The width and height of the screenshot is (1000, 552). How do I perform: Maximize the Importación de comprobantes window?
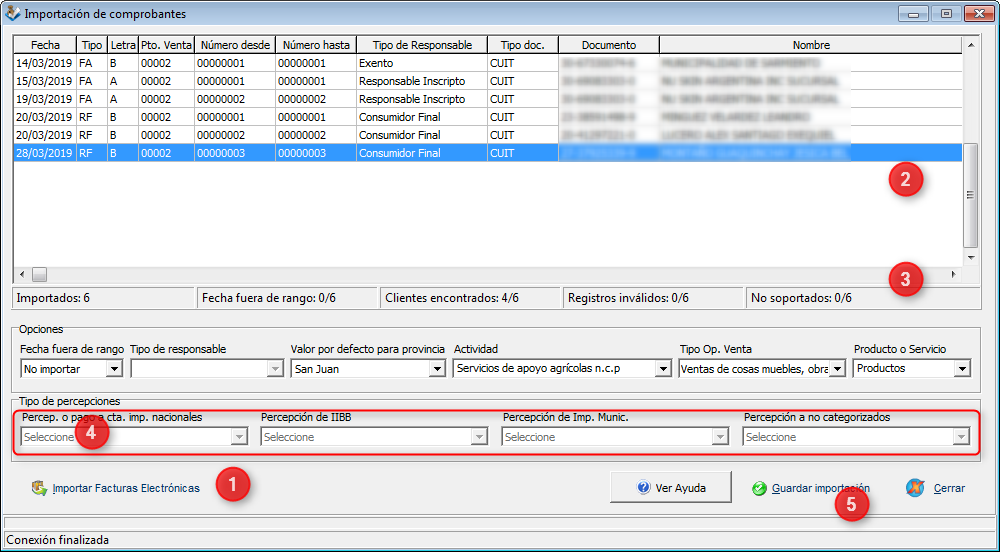point(944,14)
